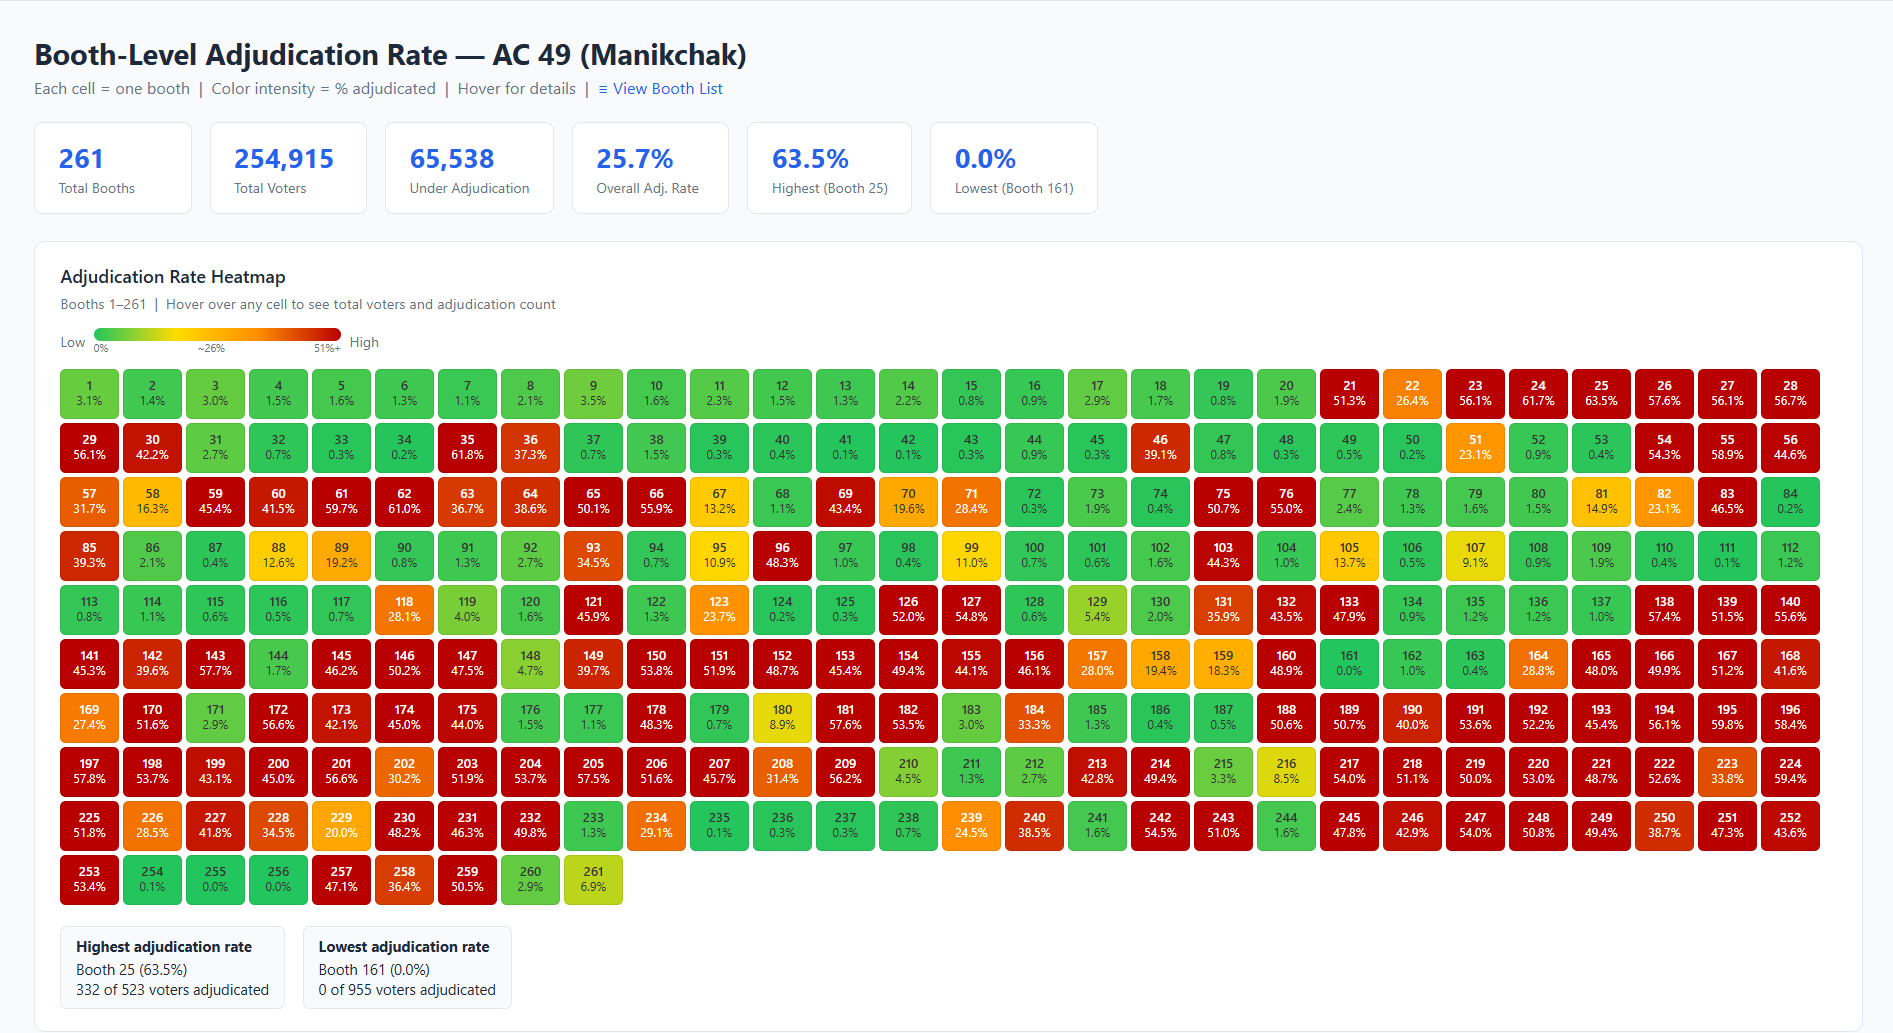Viewport: 1893px width, 1033px height.
Task: Select booth 96 cell showing 48.3%
Action: coord(782,555)
